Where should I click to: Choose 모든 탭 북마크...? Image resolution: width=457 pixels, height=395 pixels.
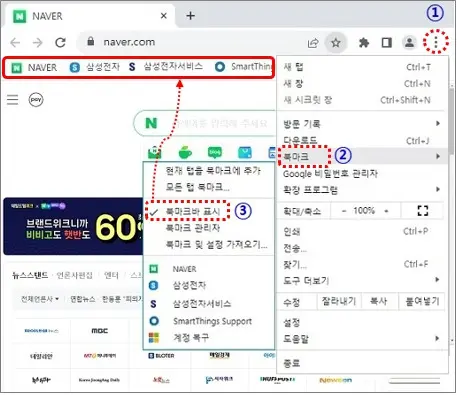click(x=209, y=187)
